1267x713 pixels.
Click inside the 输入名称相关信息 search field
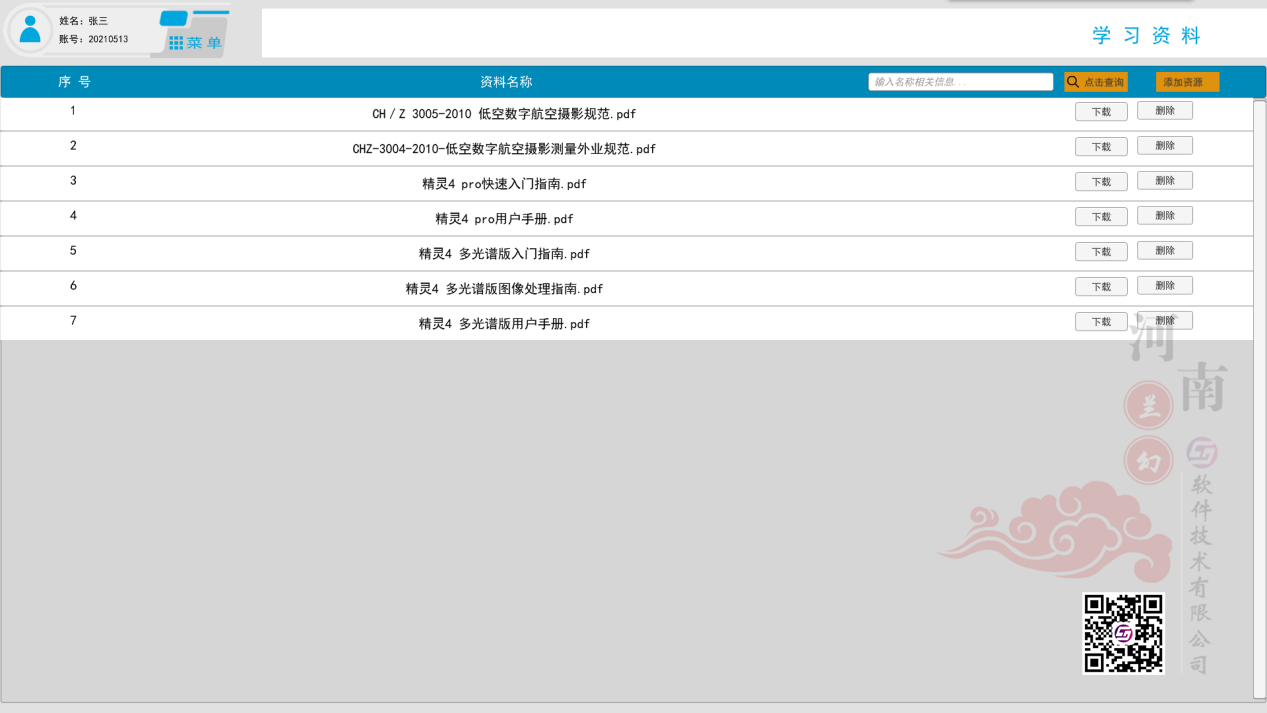point(960,81)
